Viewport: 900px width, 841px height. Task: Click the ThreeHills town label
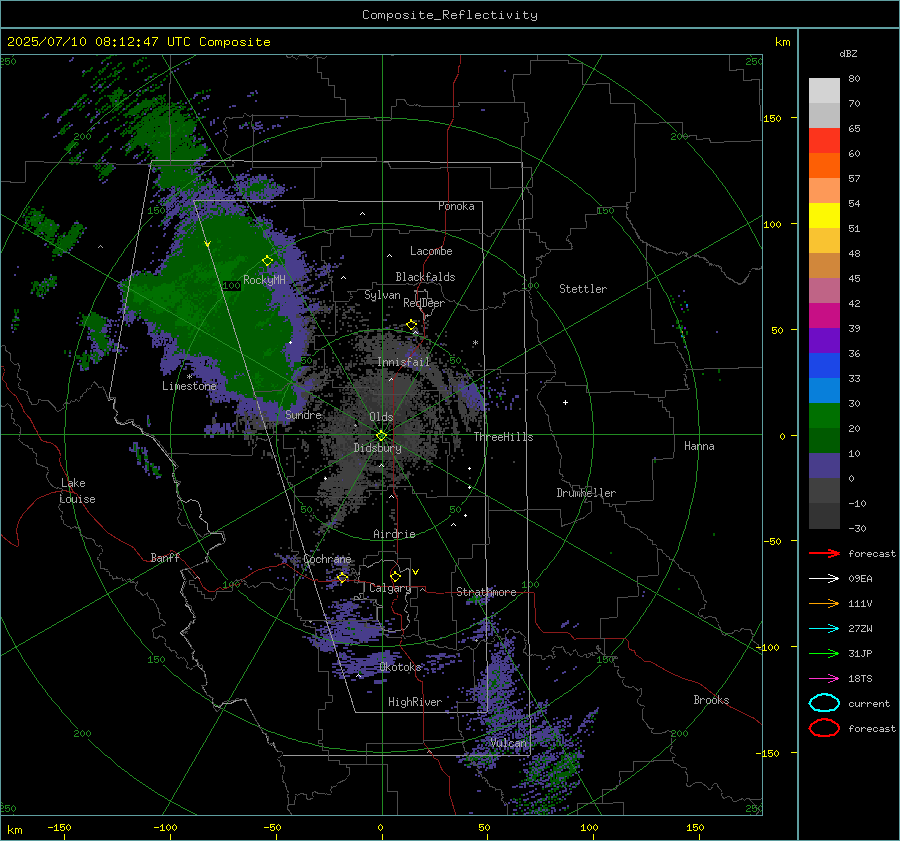click(x=503, y=437)
